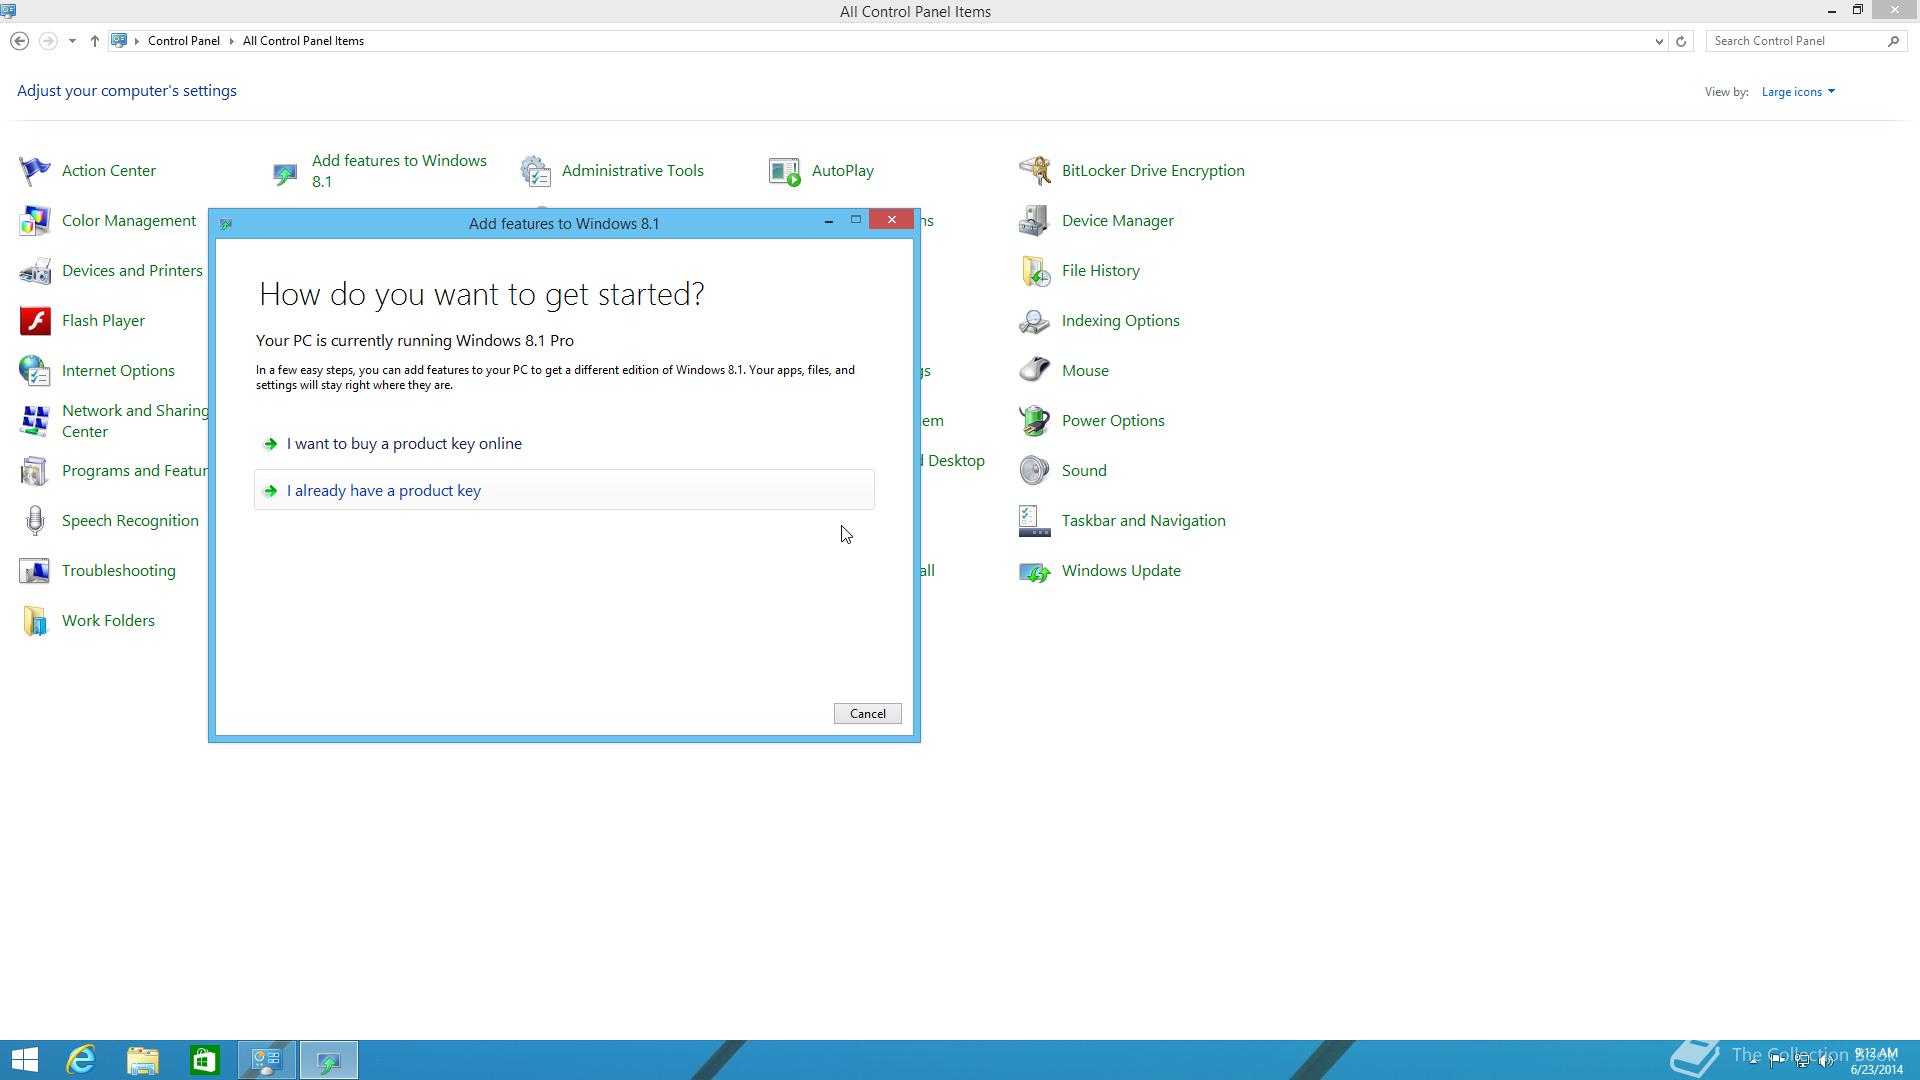Image resolution: width=1920 pixels, height=1080 pixels.
Task: Open the Devices and Printers icon
Action: click(x=35, y=271)
